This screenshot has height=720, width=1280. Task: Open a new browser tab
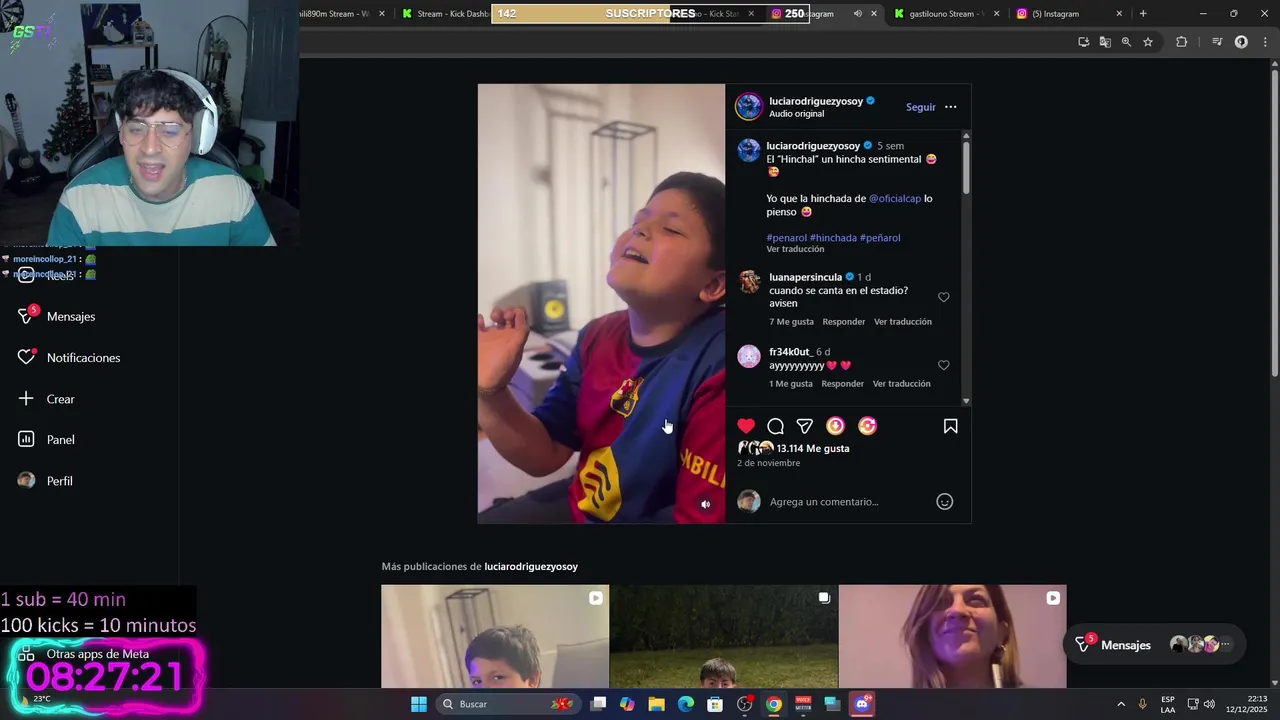tap(1143, 14)
